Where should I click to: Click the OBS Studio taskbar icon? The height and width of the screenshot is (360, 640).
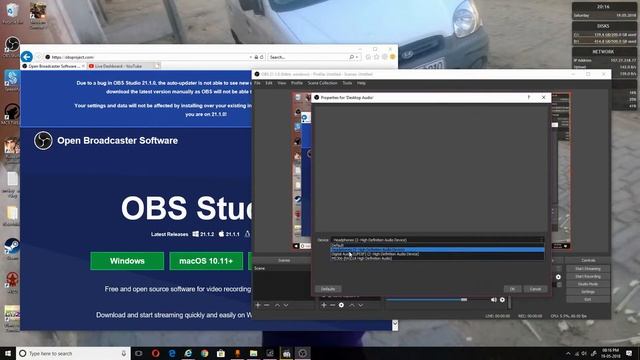click(x=302, y=353)
